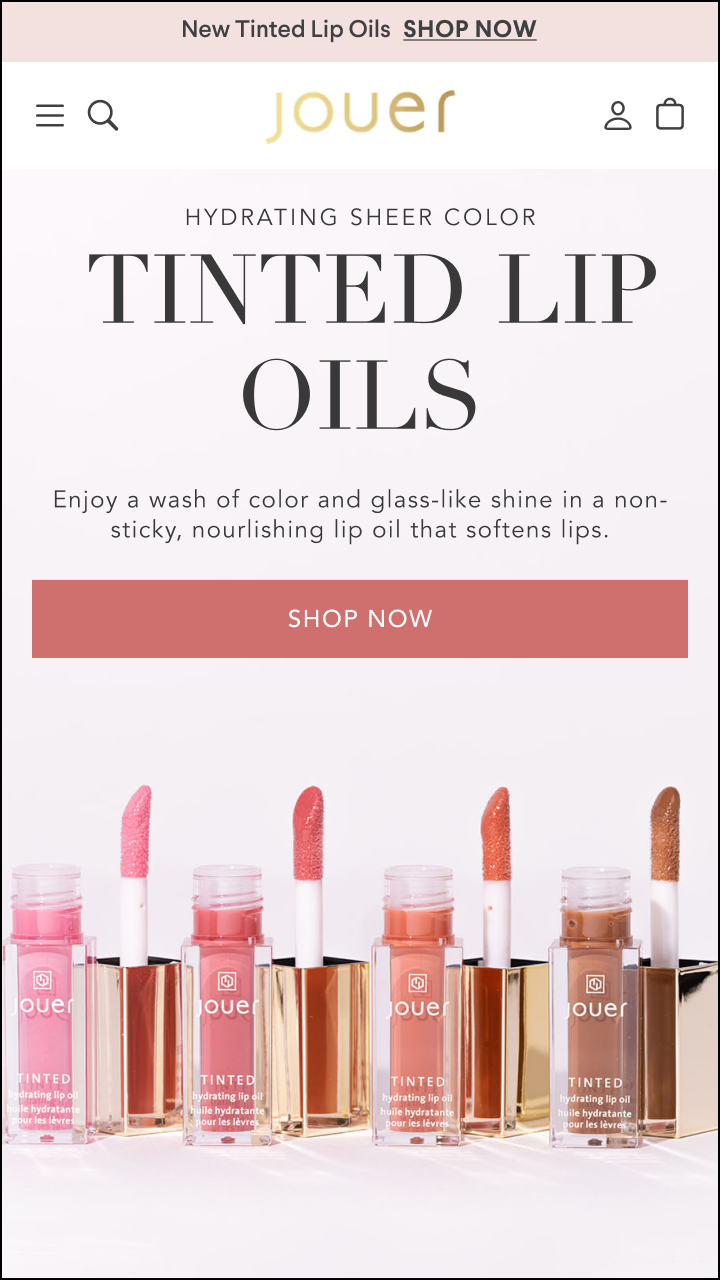This screenshot has width=720, height=1280.
Task: Tap the coral SHOP NOW button
Action: click(x=360, y=619)
